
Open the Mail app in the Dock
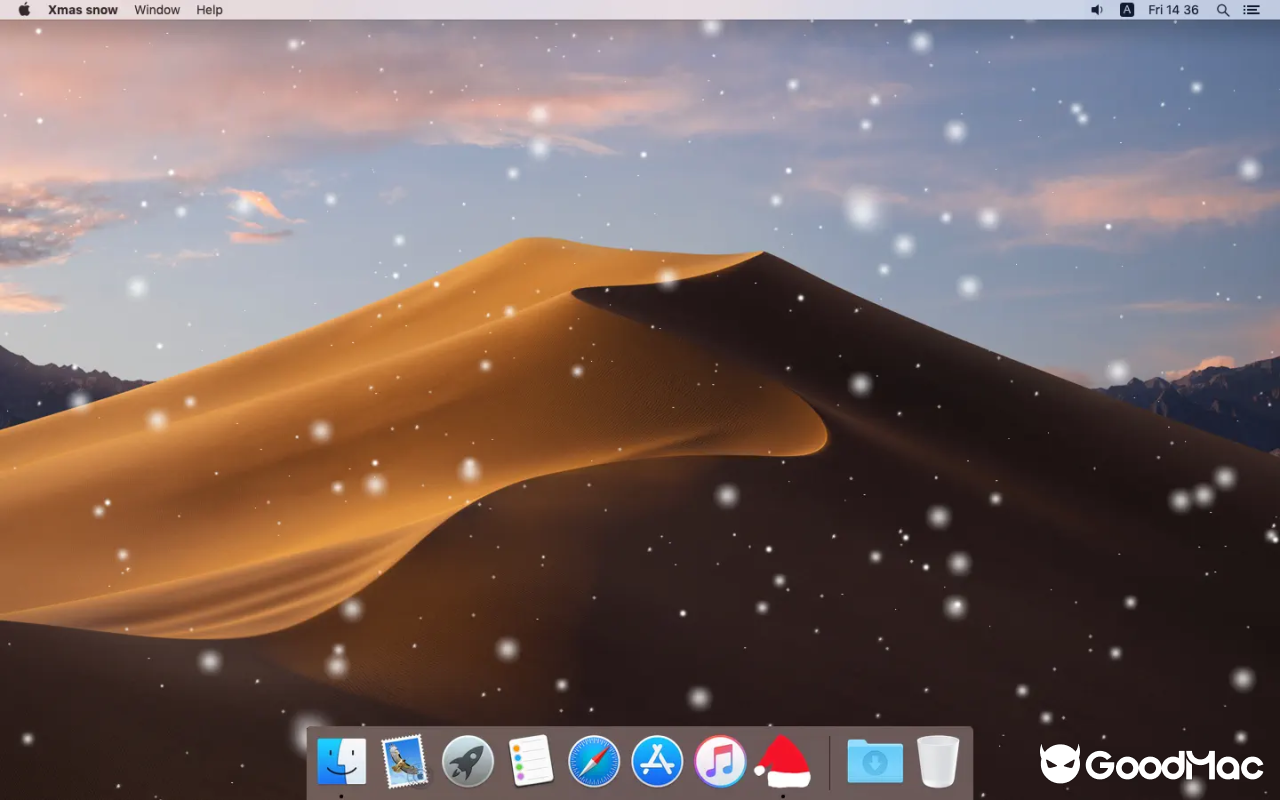(404, 761)
